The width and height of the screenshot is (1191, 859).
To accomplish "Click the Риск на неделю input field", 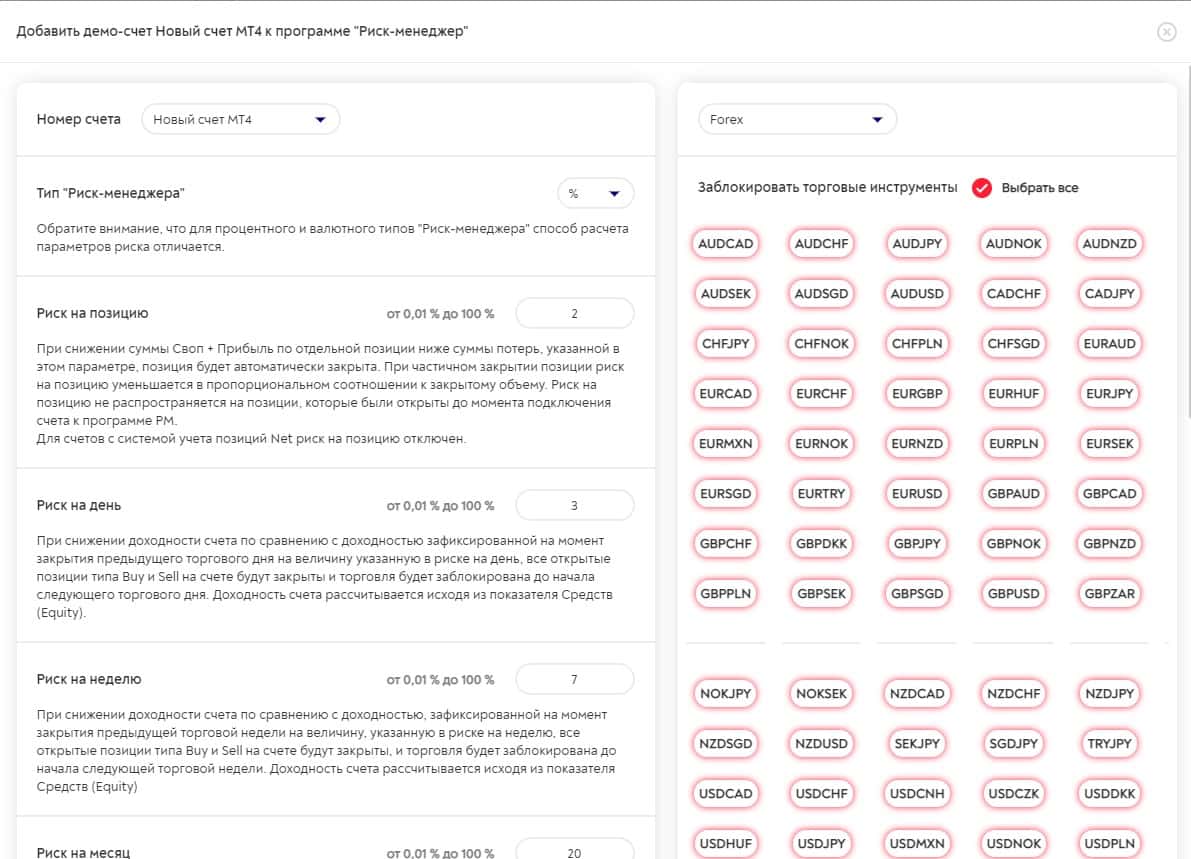I will coord(574,680).
